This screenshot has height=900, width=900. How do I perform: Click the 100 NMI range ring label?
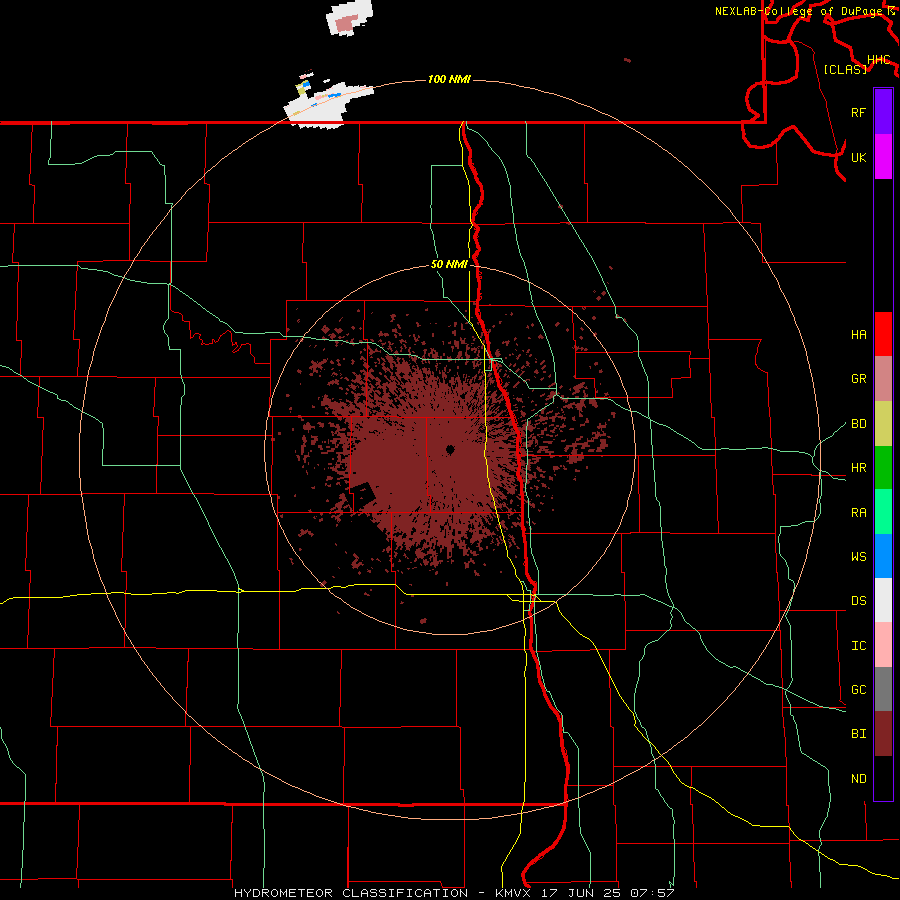[449, 79]
